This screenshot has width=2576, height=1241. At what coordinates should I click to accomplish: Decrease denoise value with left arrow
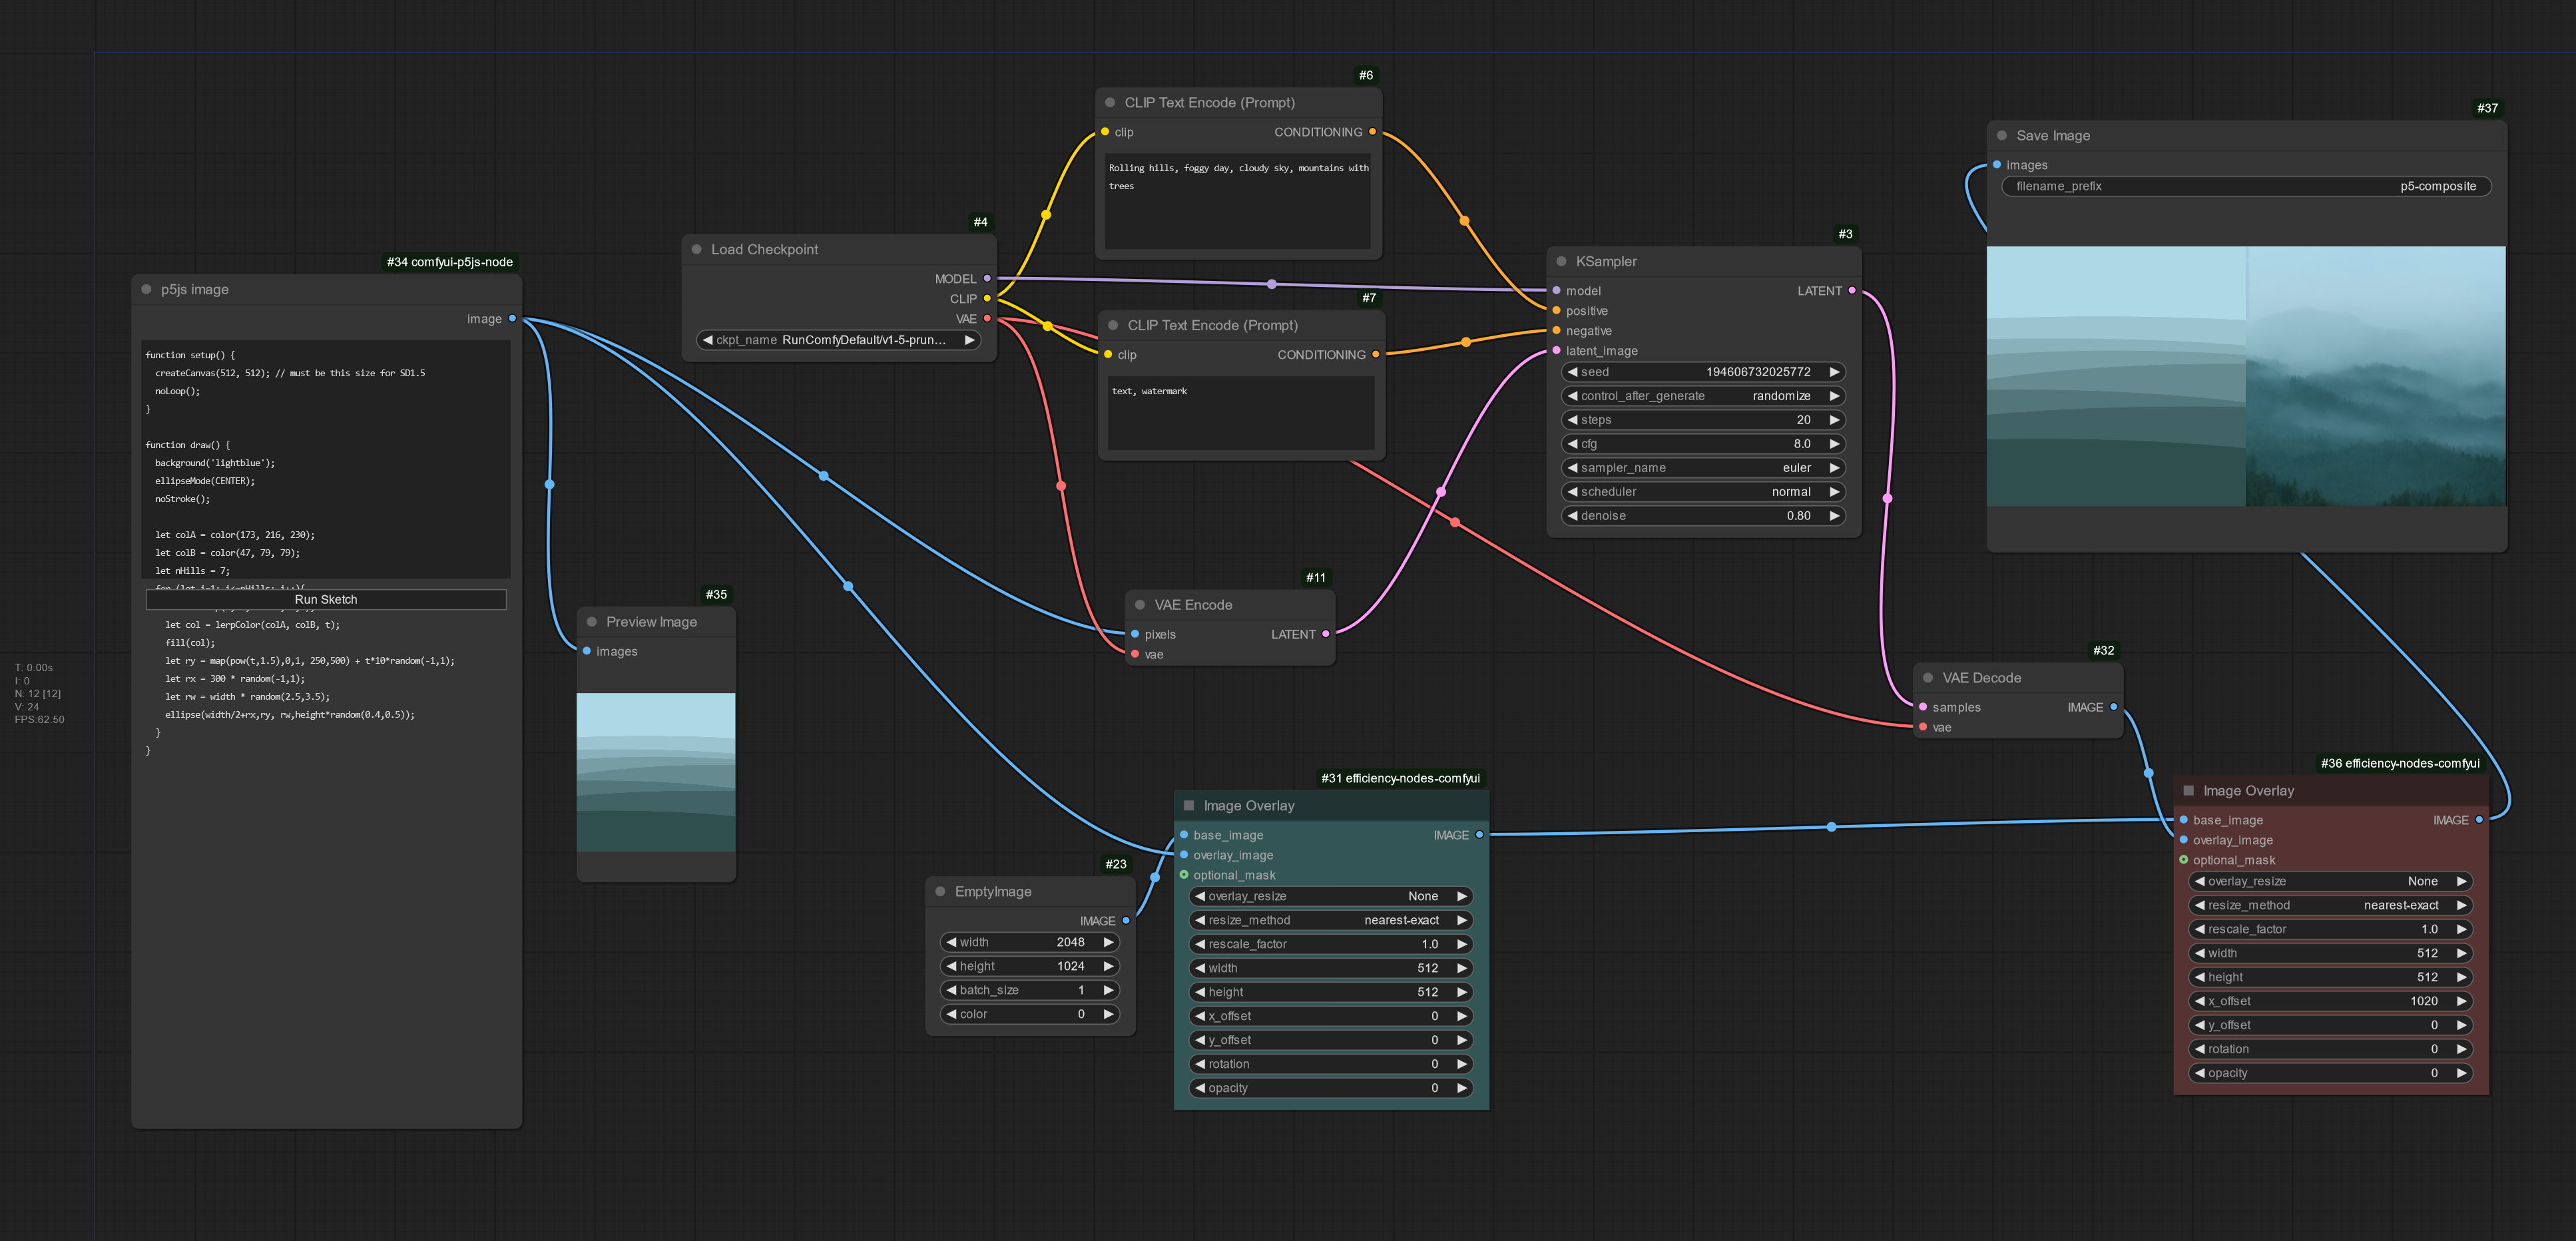(x=1573, y=516)
